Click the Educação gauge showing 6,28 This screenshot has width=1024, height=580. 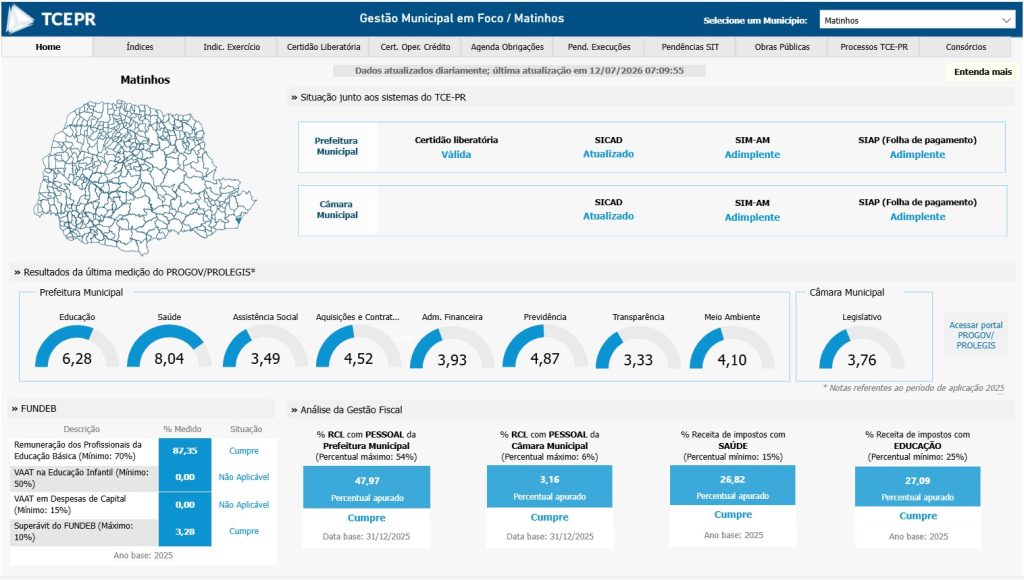click(77, 346)
